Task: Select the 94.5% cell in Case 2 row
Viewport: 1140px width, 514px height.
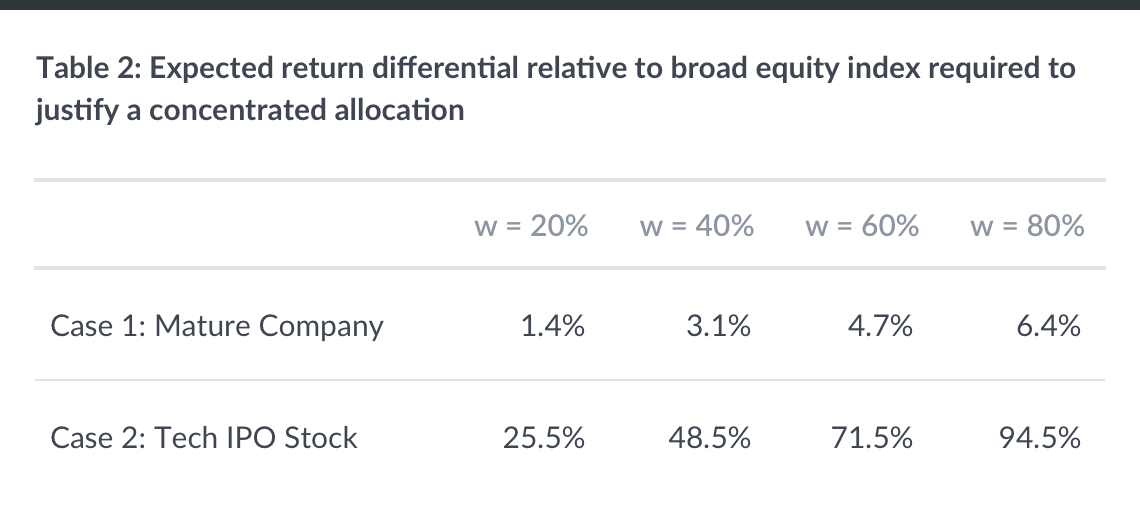Action: (1042, 437)
